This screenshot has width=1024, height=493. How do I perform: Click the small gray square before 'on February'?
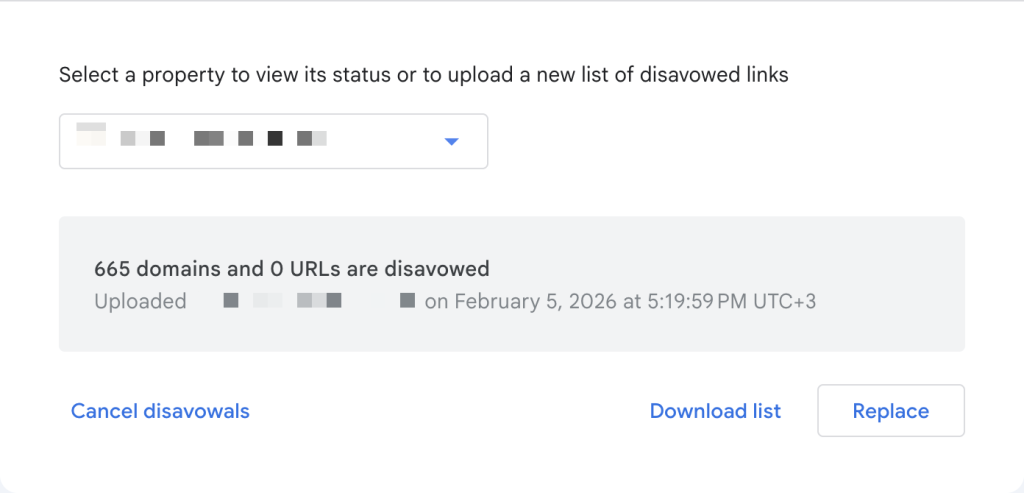[407, 300]
